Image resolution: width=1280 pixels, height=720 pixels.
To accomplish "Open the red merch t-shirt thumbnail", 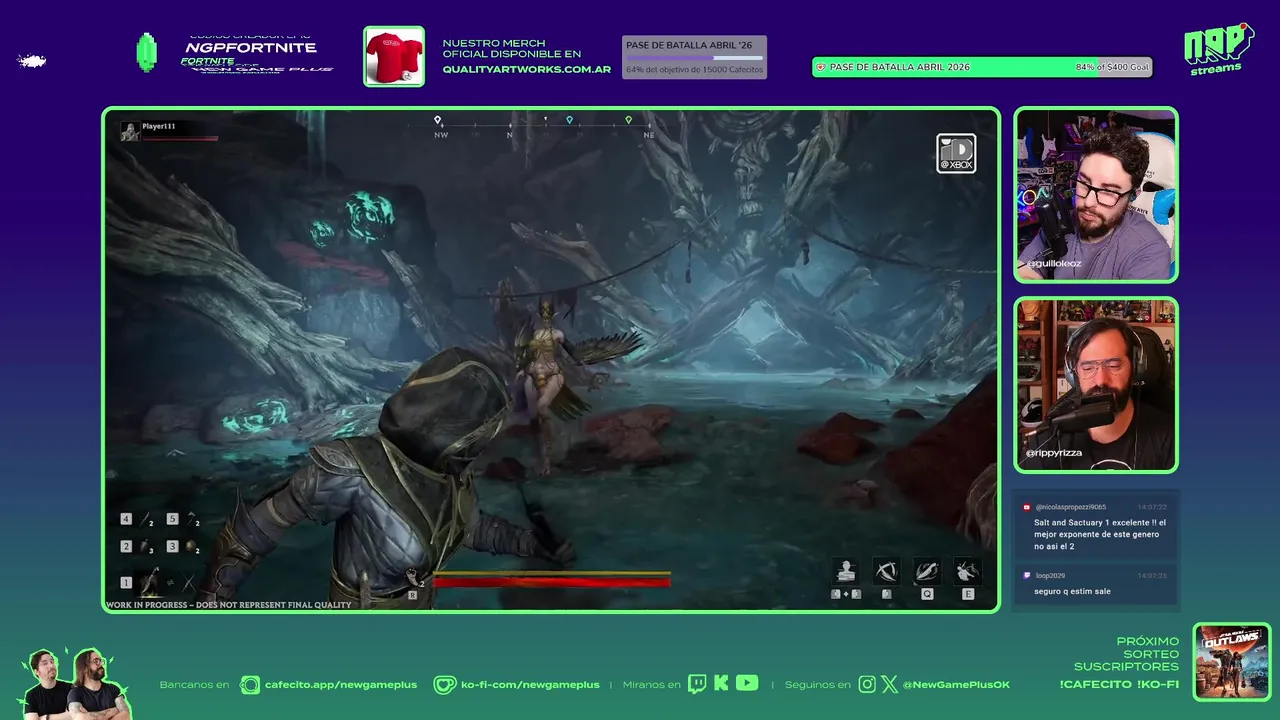I will [394, 56].
